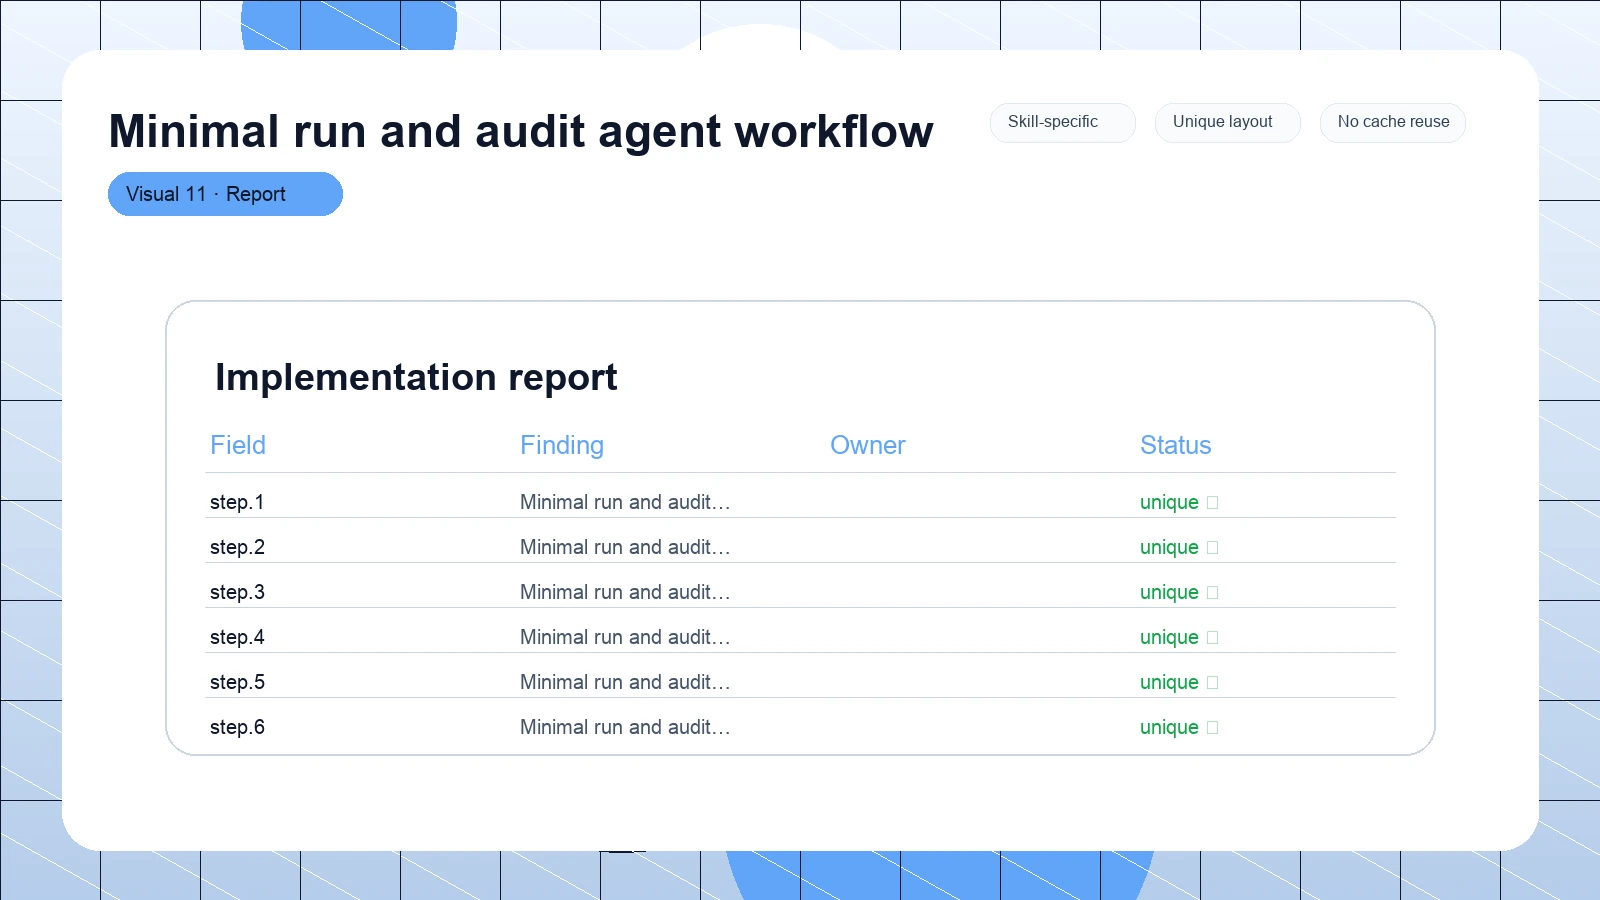Select the Visual 11 · Report badge
The width and height of the screenshot is (1600, 900).
click(x=225, y=194)
